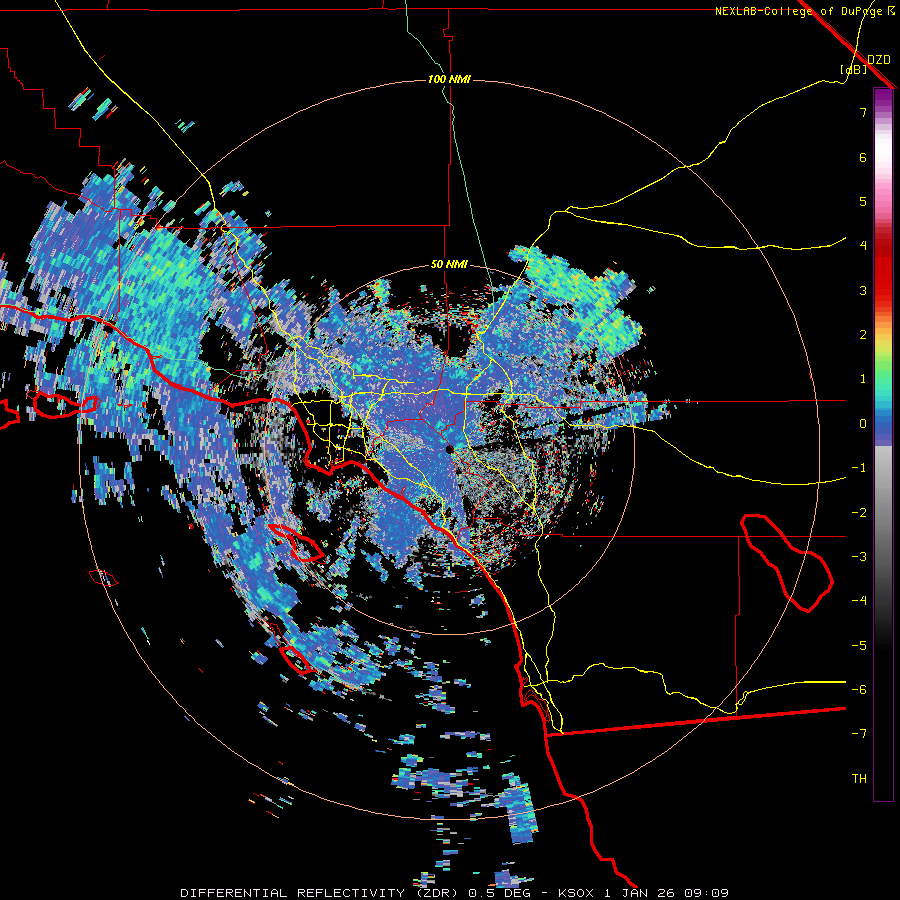
Task: Click the 09:09 time stamp
Action: [x=708, y=893]
